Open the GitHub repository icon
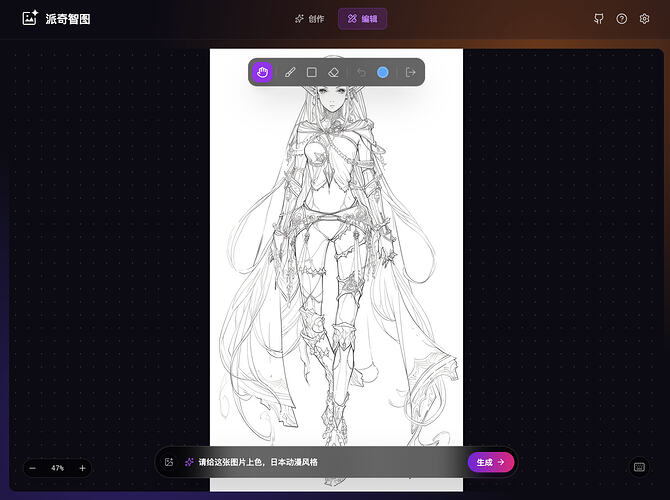670x500 pixels. [599, 19]
